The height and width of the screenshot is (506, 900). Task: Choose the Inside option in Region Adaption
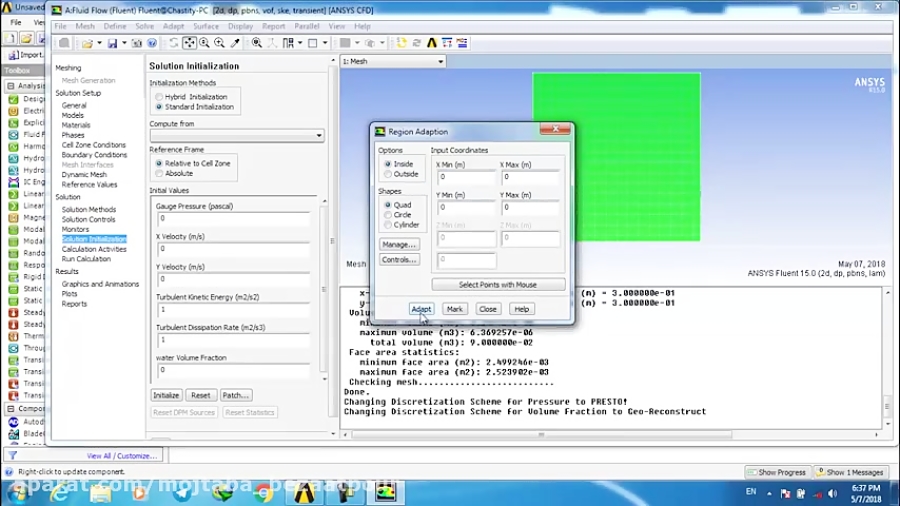tap(388, 164)
